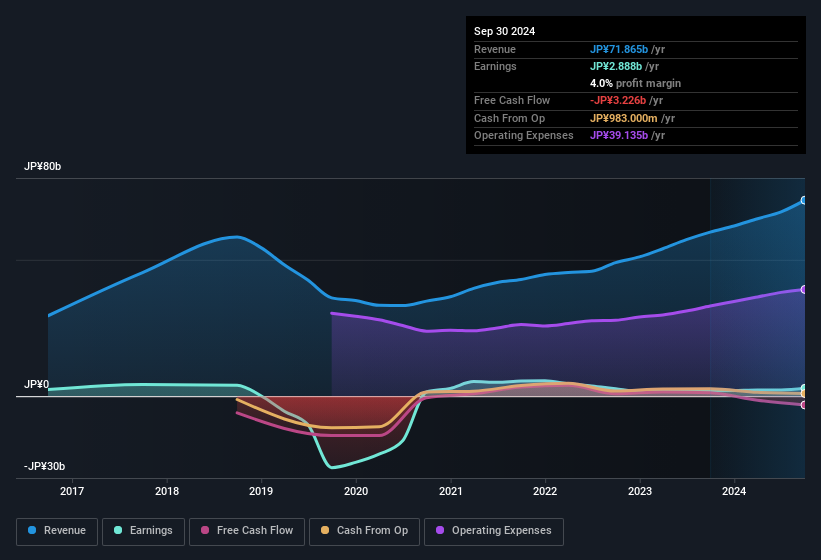Select the Revenue line endpoint marker
Image resolution: width=821 pixels, height=560 pixels.
804,201
